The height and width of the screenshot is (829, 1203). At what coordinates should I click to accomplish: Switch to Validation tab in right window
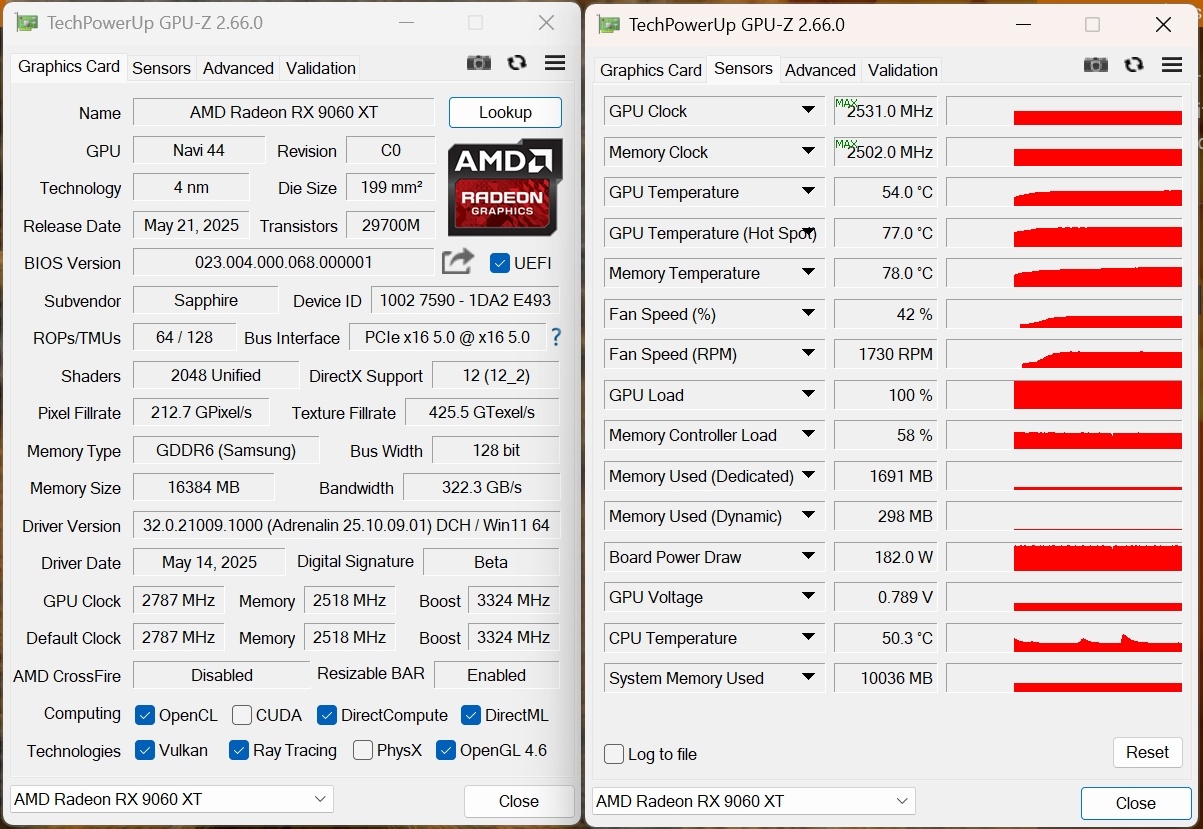pyautogui.click(x=902, y=70)
